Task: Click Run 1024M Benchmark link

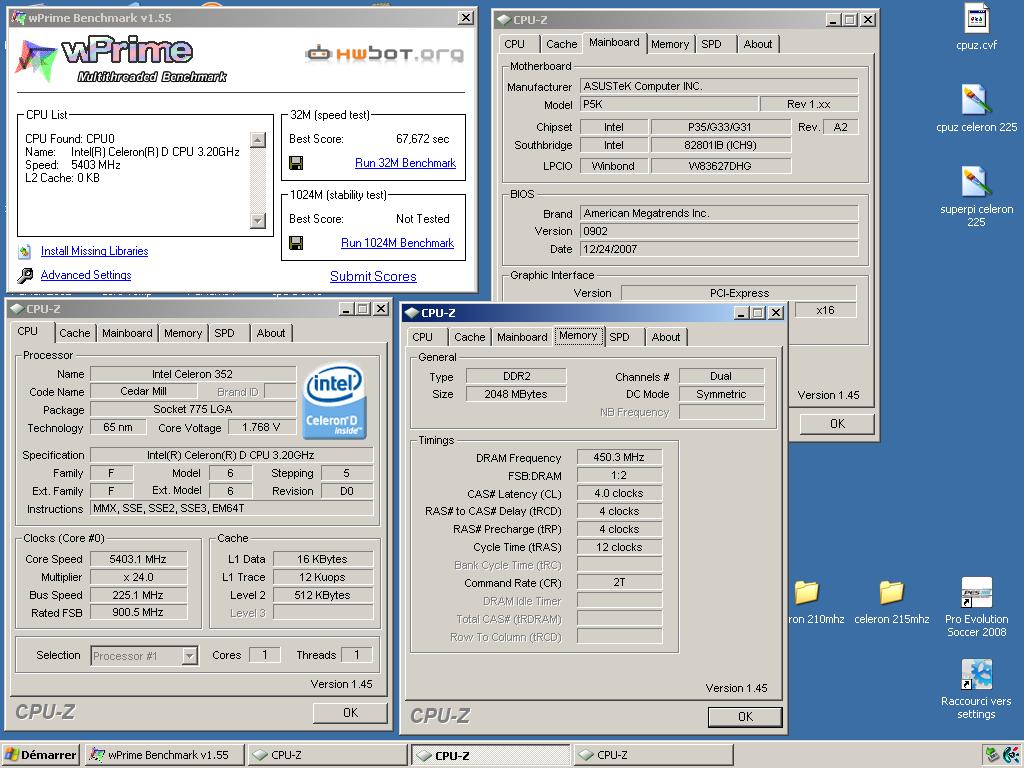Action: (x=397, y=243)
